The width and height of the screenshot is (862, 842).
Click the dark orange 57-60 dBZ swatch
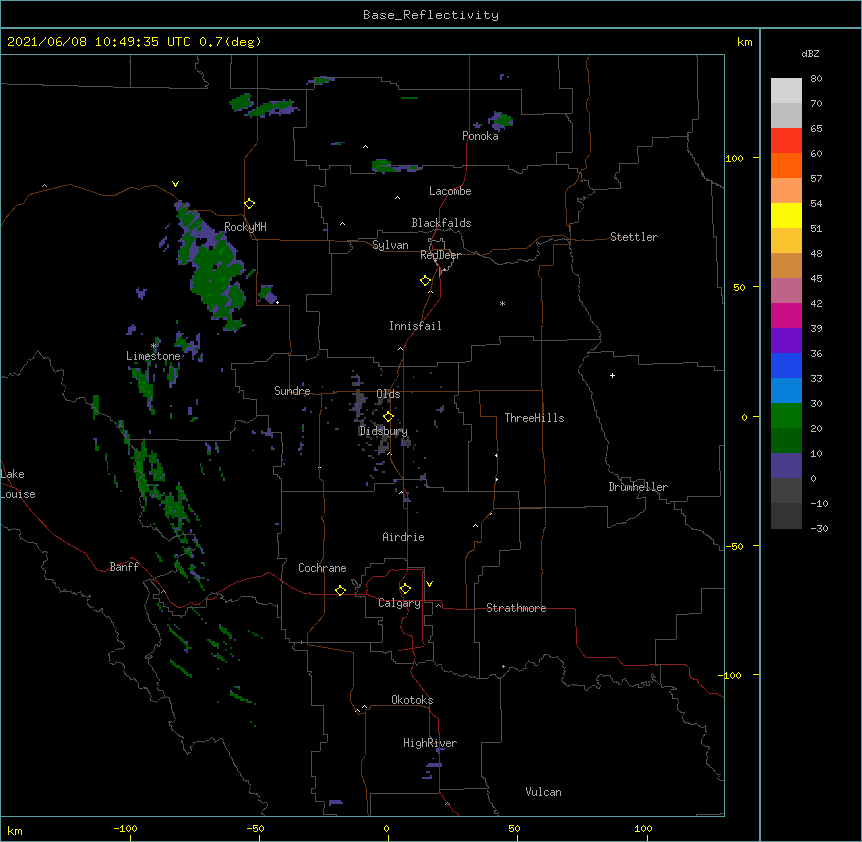[786, 165]
